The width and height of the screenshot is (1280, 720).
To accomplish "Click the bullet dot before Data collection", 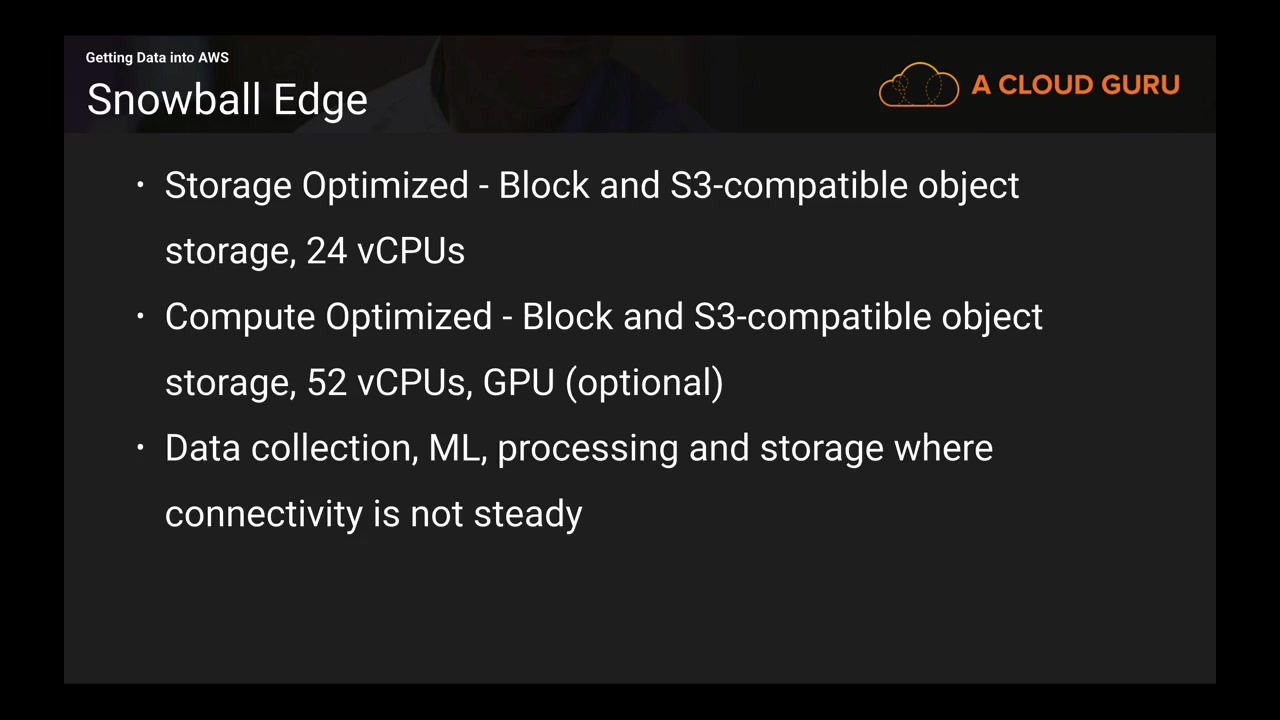I will [x=141, y=447].
